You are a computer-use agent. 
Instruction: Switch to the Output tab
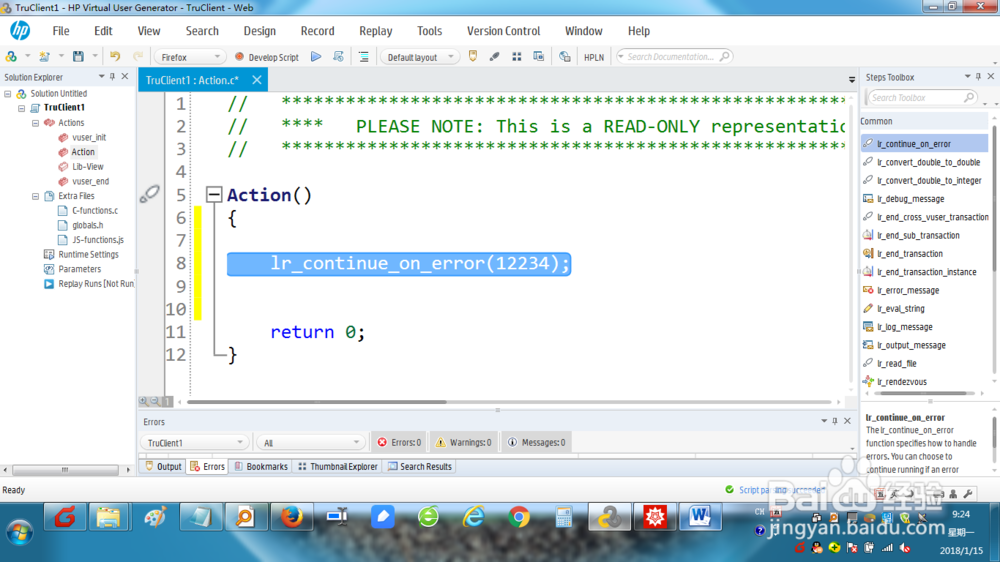coord(163,466)
